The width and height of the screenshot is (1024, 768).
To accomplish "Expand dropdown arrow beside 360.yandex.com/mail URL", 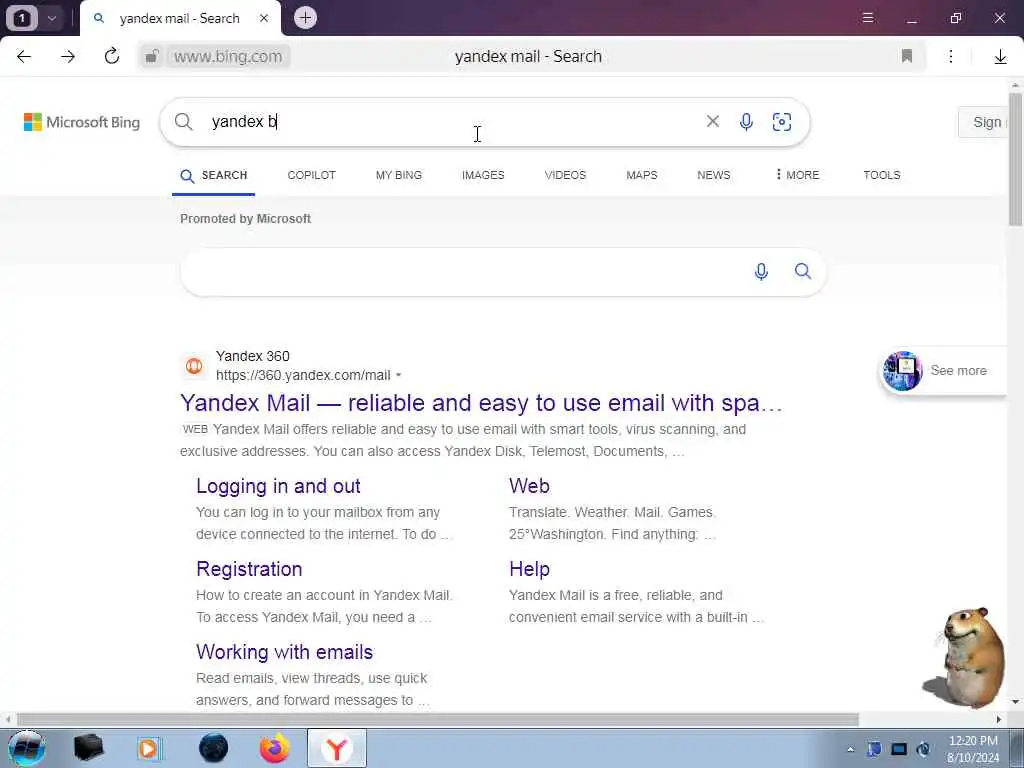I will coord(398,376).
